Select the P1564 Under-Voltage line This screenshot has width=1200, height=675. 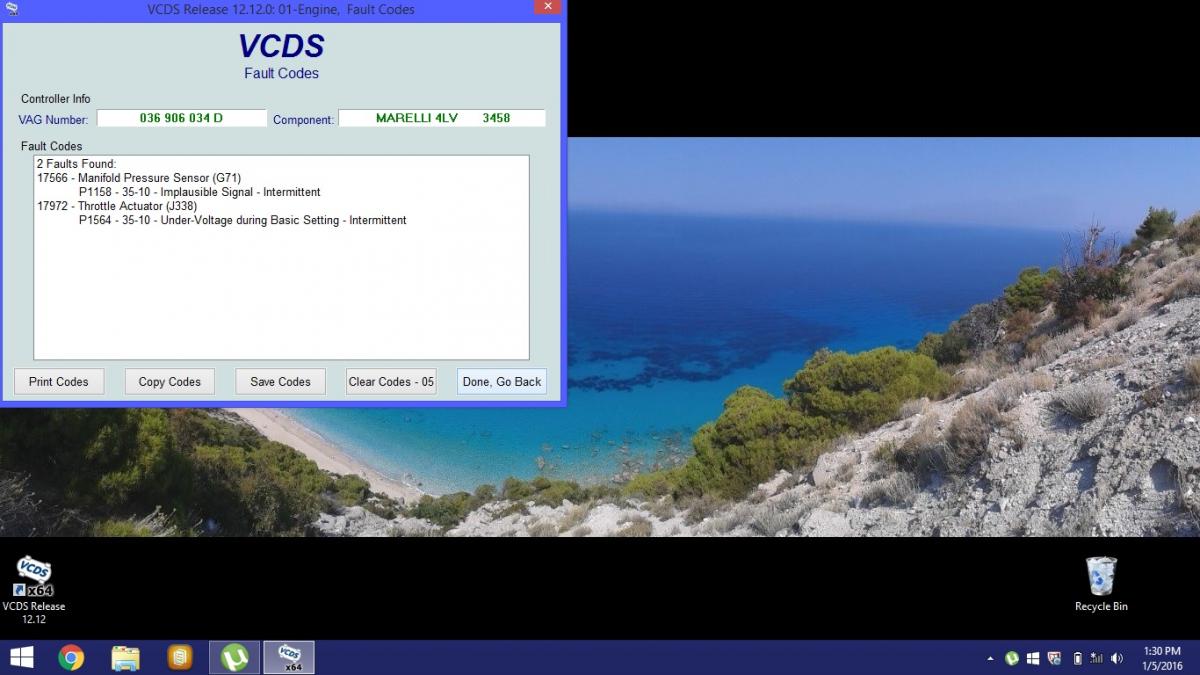243,220
